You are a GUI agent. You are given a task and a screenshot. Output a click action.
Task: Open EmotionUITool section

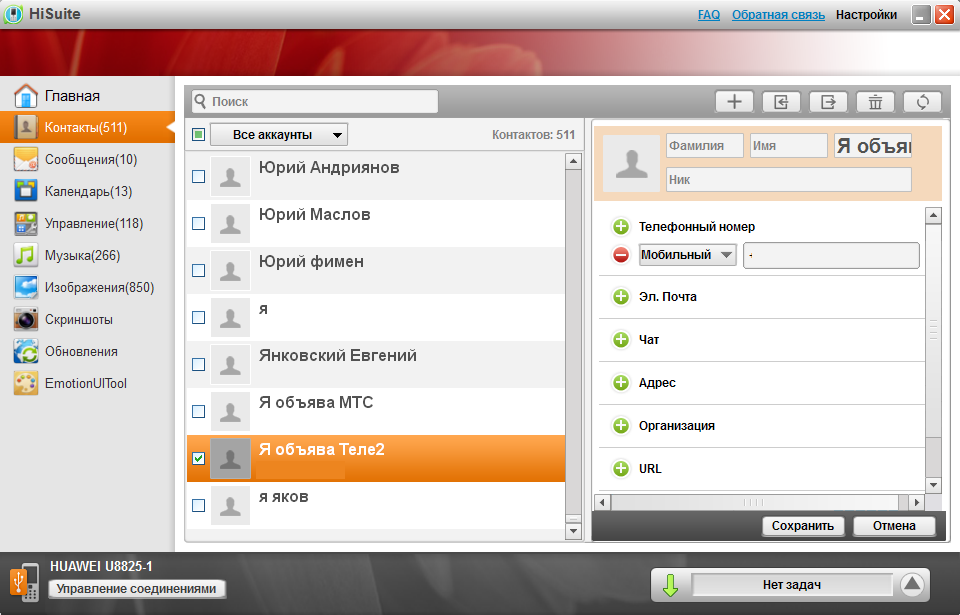point(88,383)
